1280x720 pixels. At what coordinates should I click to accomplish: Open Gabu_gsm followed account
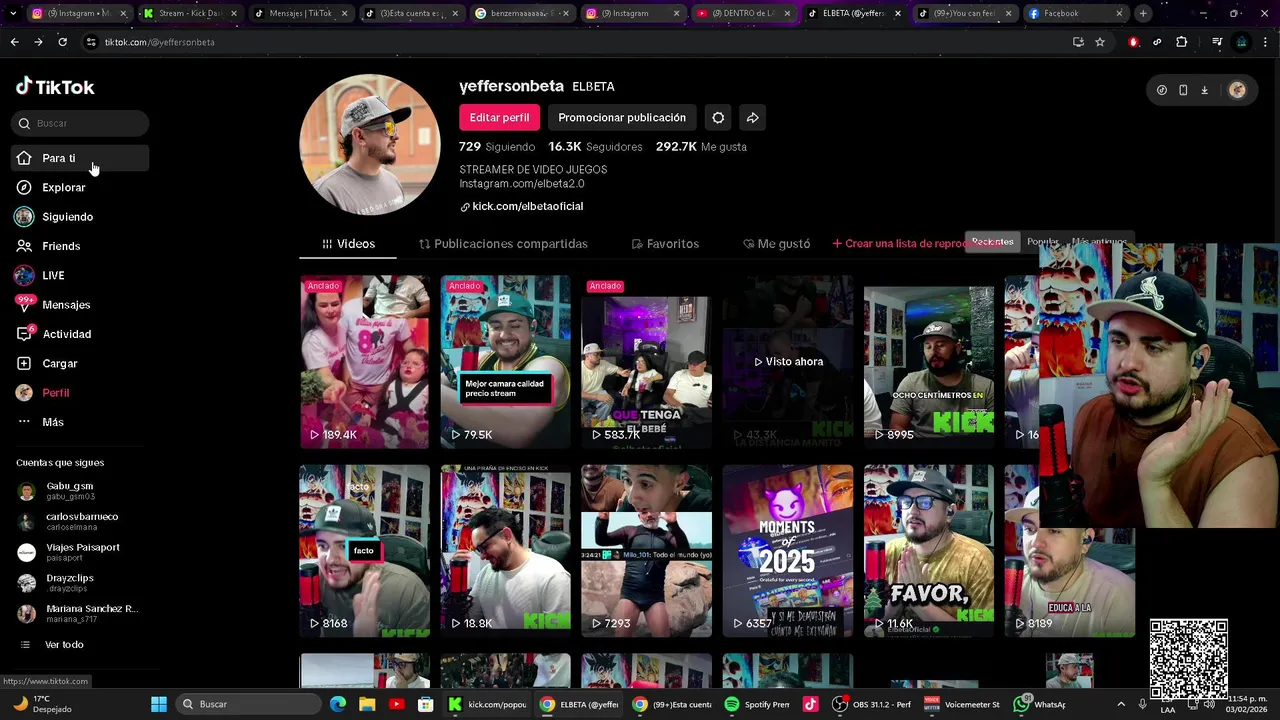[80, 490]
